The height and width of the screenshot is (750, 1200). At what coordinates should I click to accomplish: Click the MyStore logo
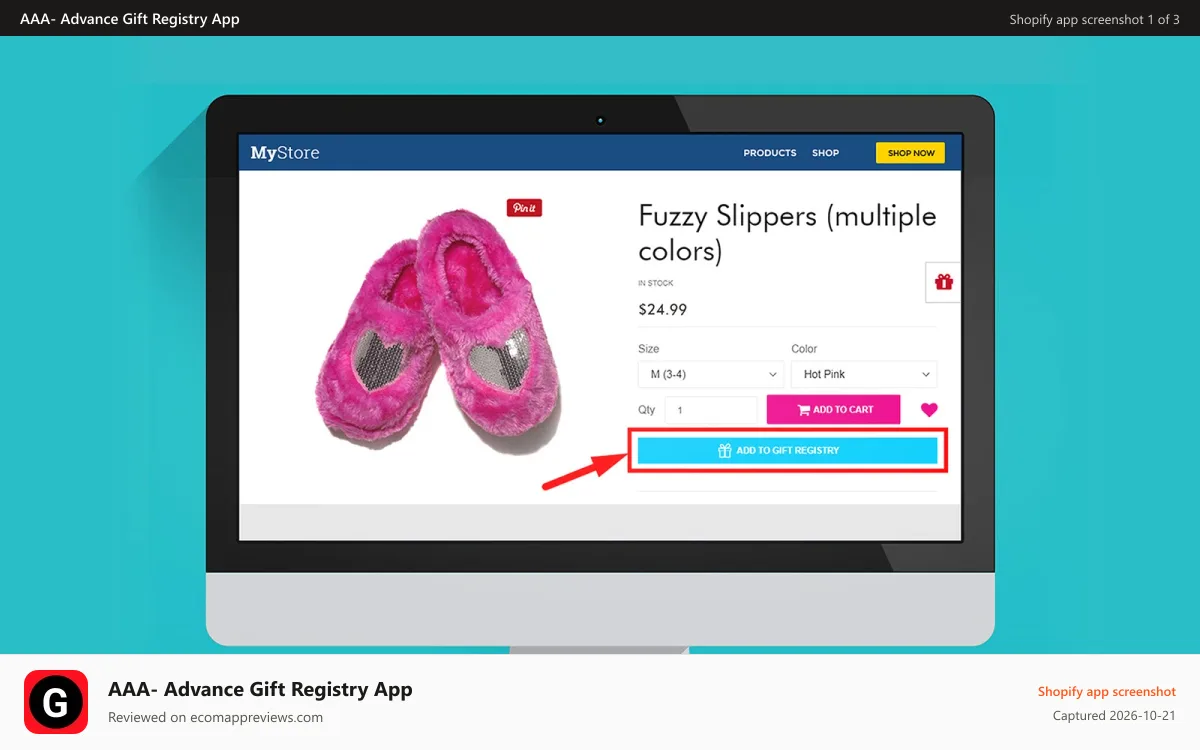point(285,153)
